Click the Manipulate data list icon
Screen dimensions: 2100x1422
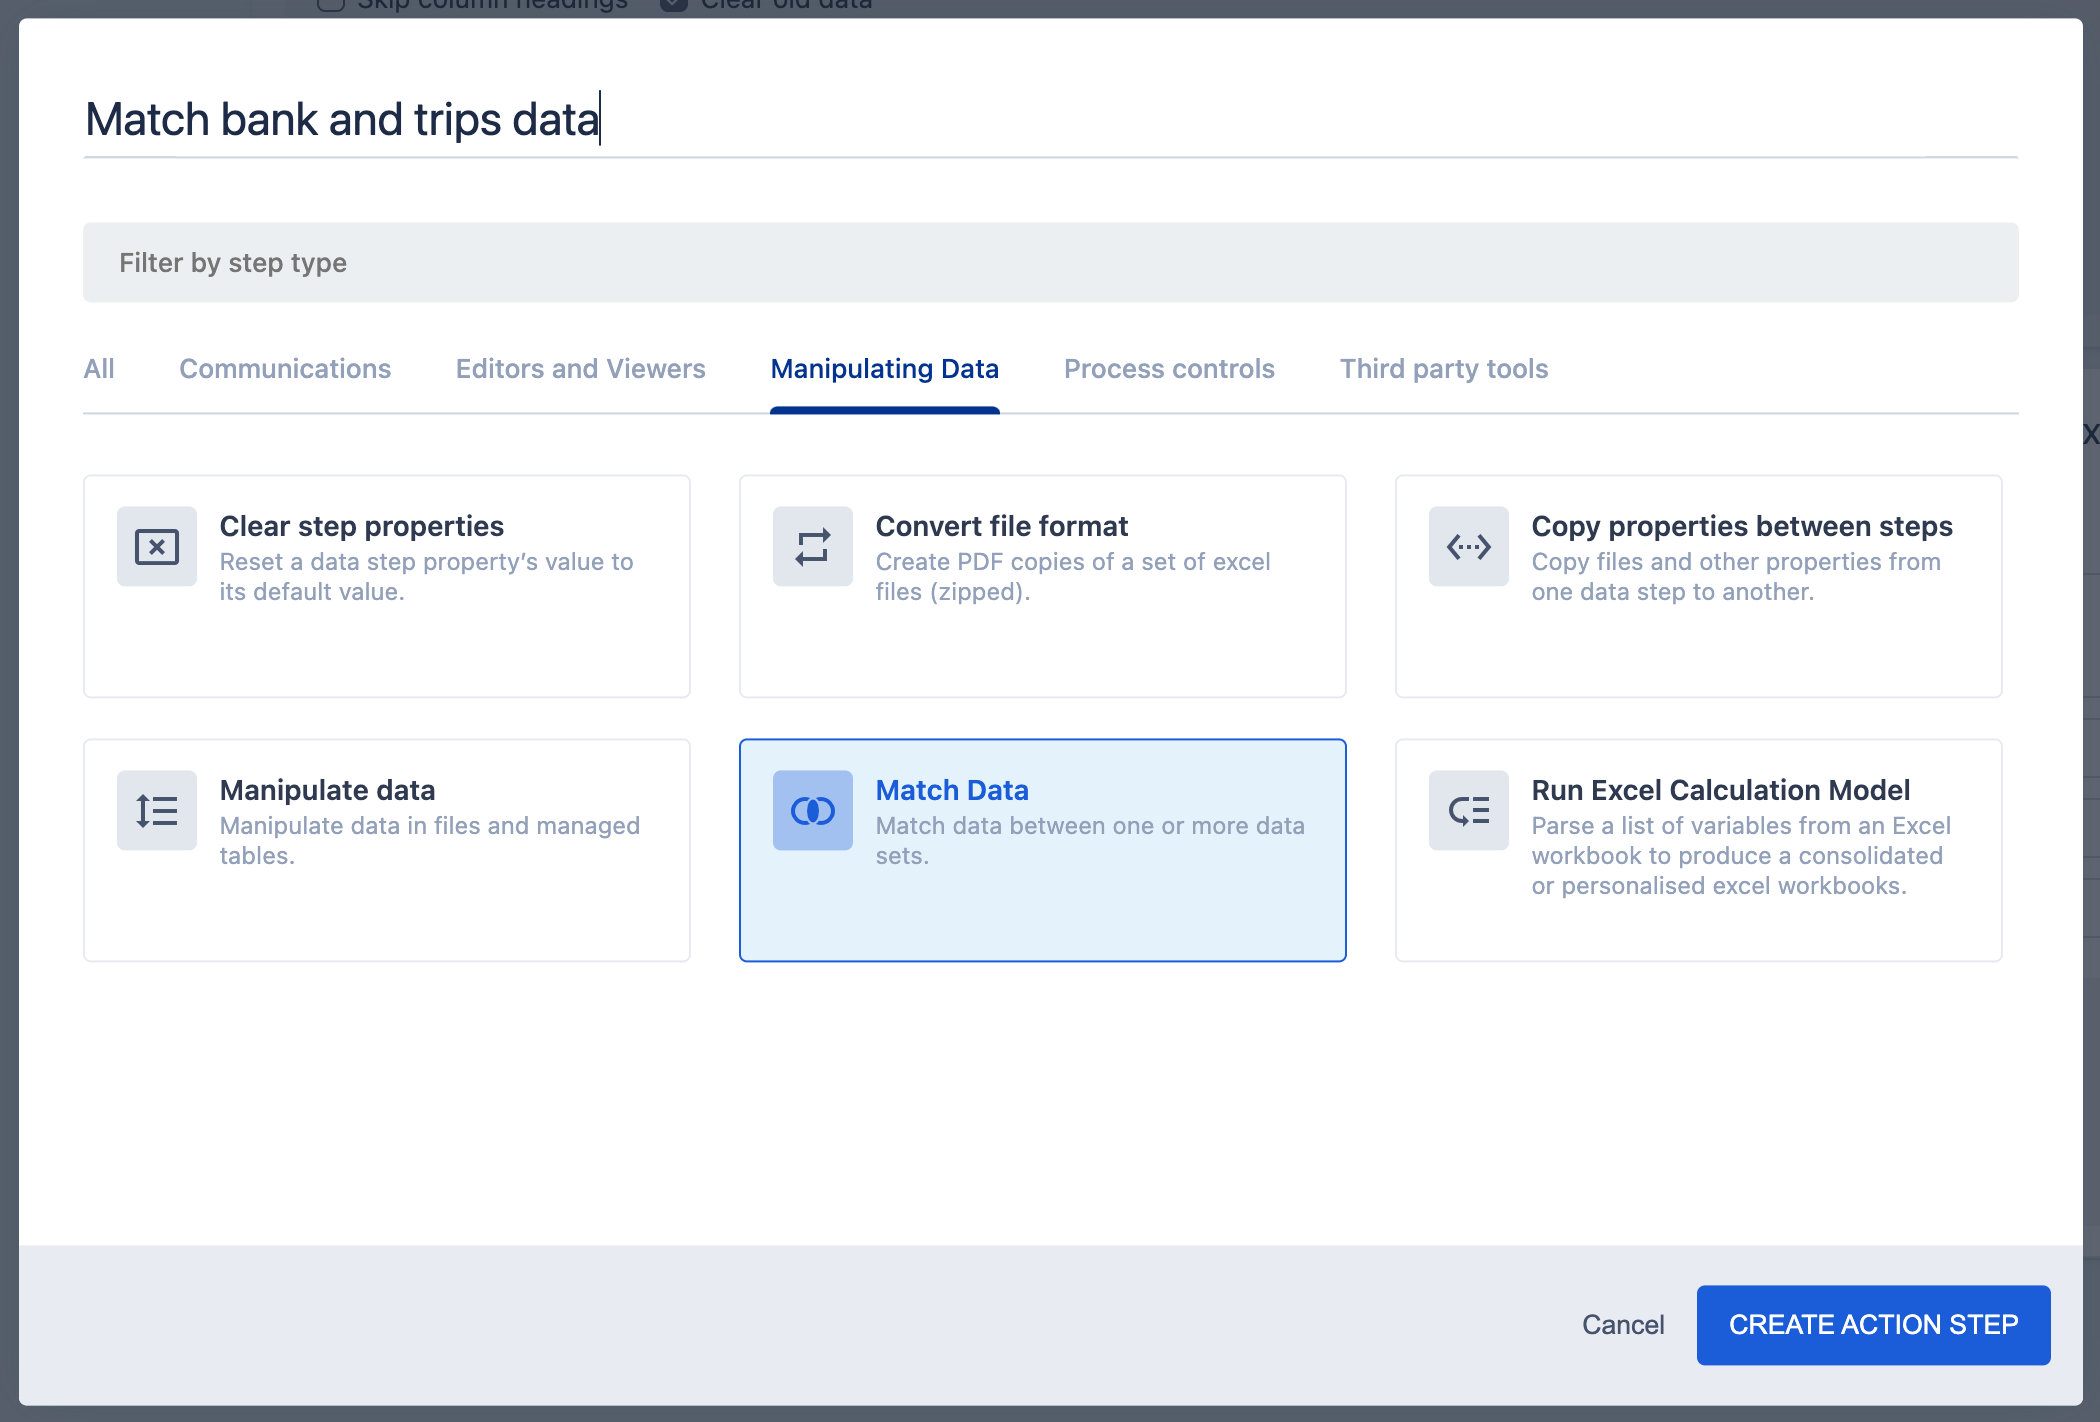click(x=157, y=811)
